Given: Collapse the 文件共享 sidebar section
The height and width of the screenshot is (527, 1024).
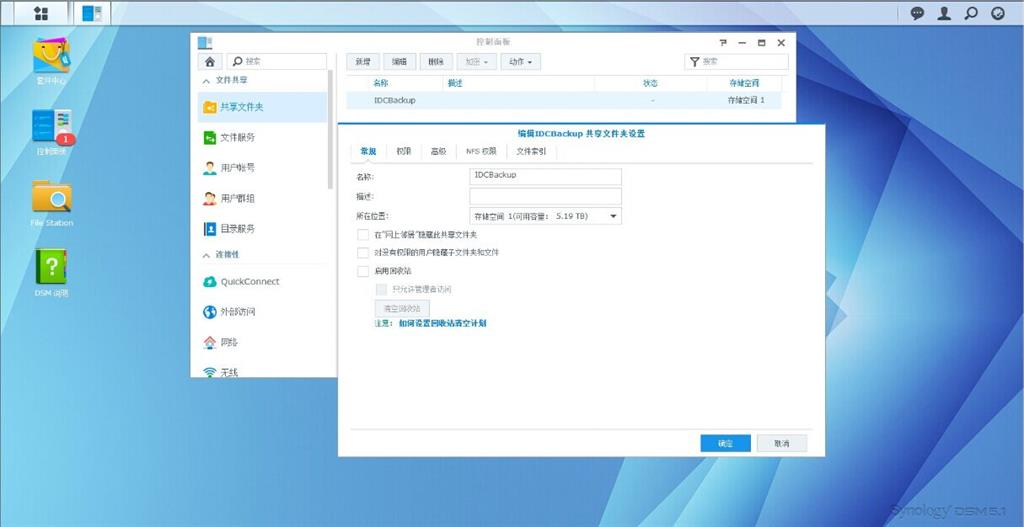Looking at the screenshot, I should [207, 80].
